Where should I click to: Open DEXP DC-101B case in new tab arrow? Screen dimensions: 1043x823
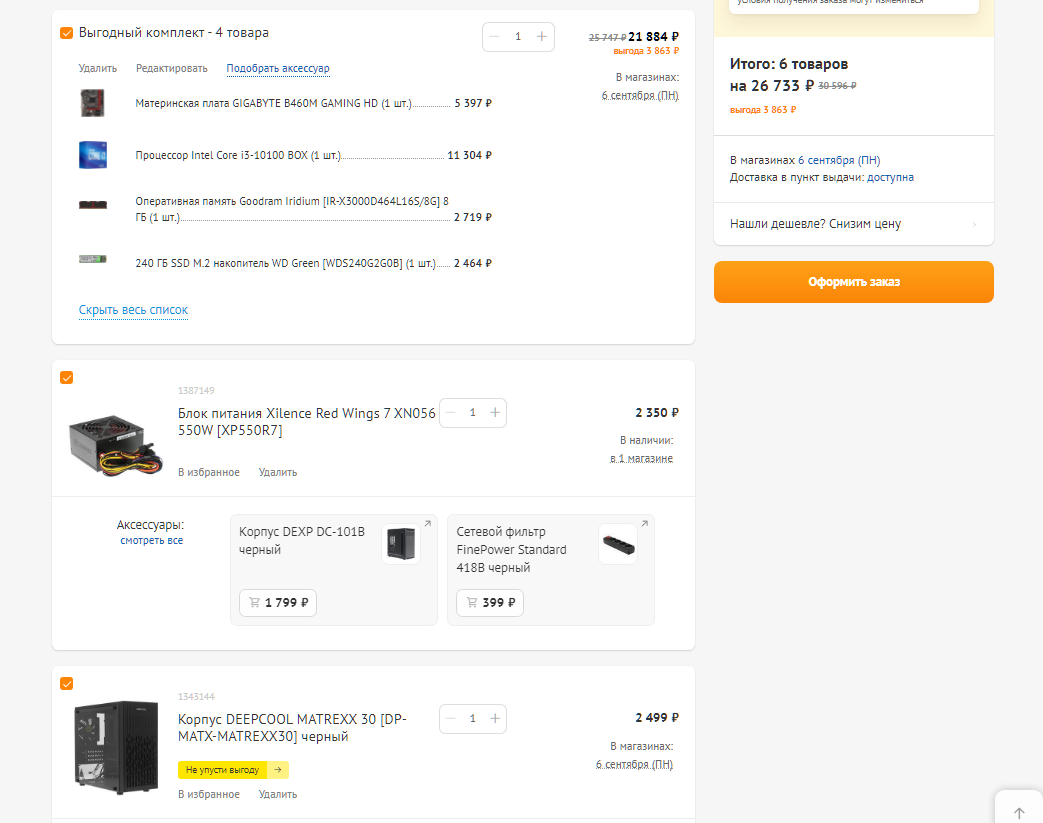click(428, 524)
